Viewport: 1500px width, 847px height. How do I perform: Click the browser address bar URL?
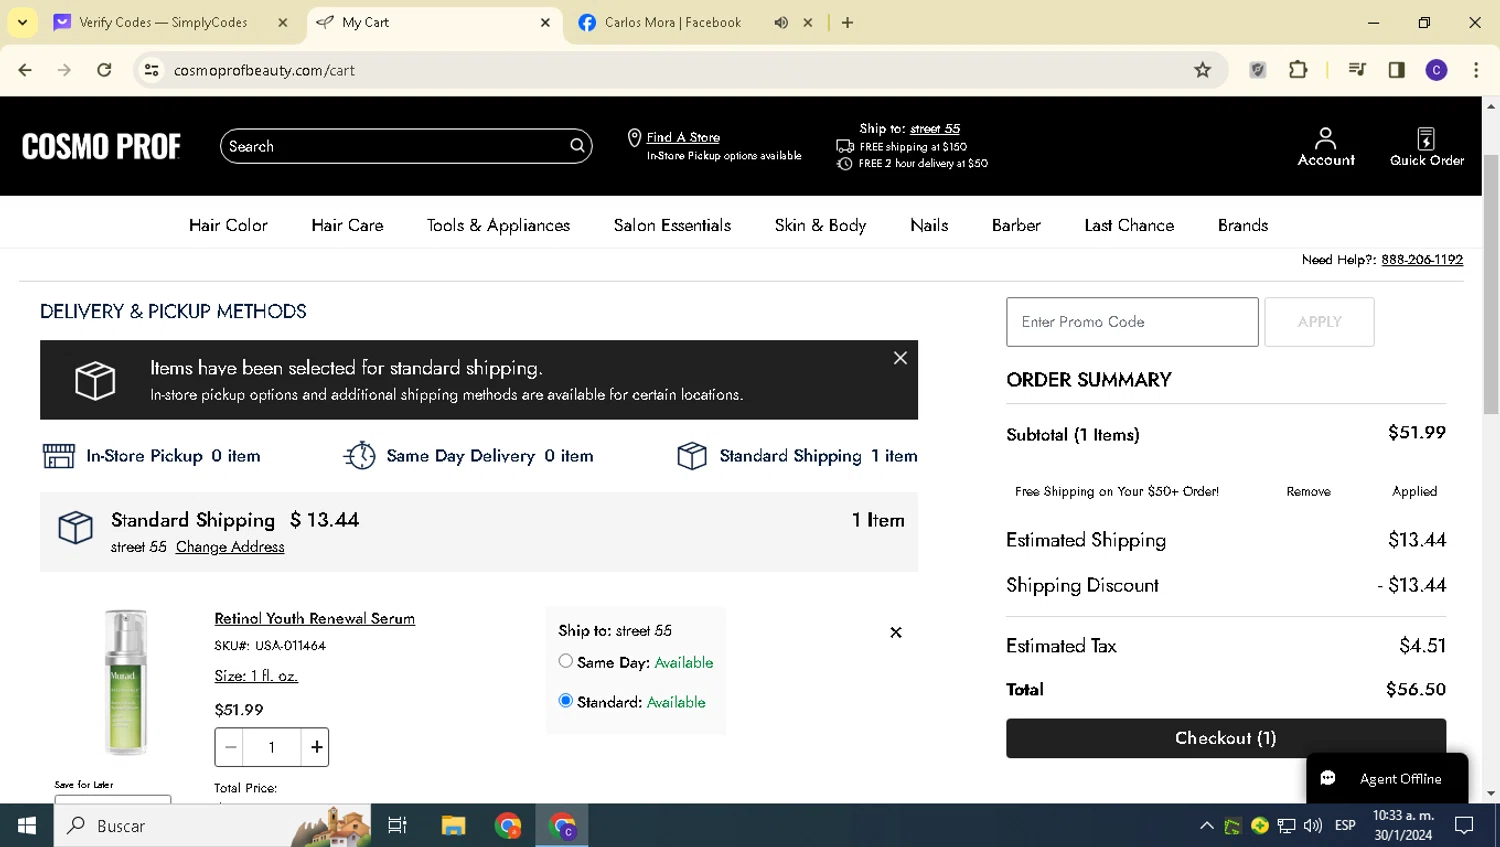pyautogui.click(x=264, y=70)
